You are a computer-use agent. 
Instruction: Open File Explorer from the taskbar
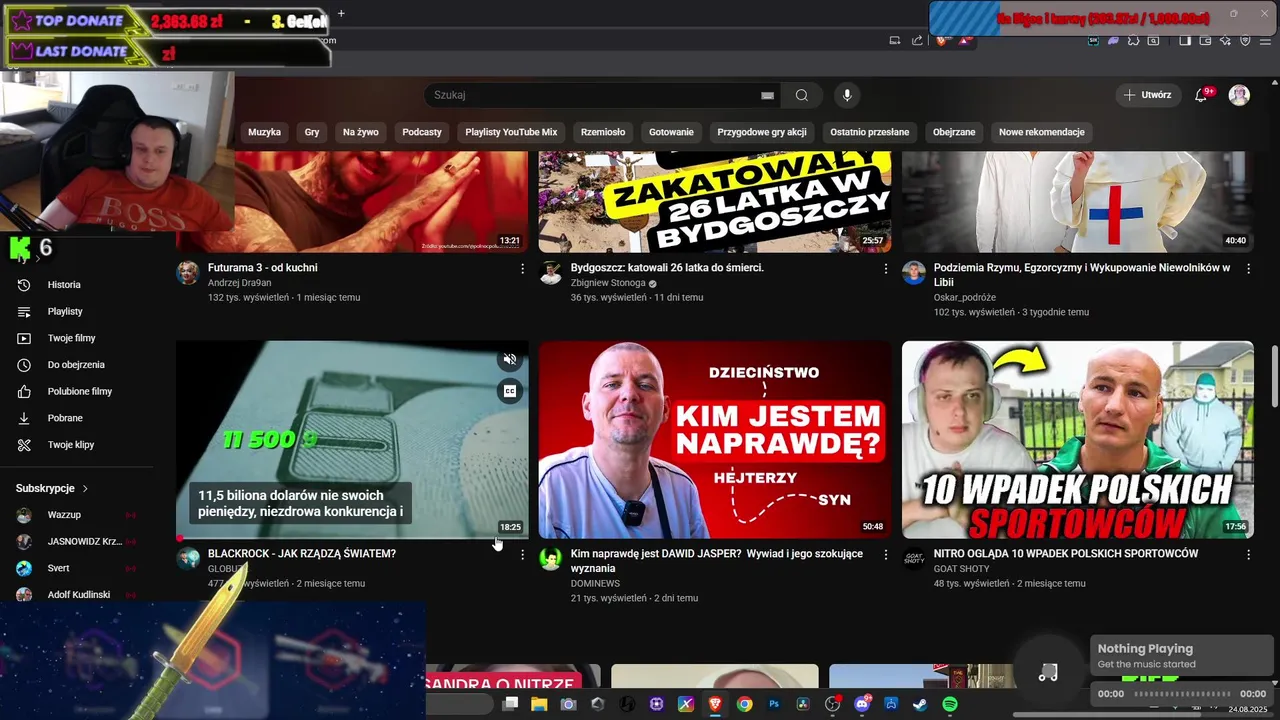click(x=539, y=704)
